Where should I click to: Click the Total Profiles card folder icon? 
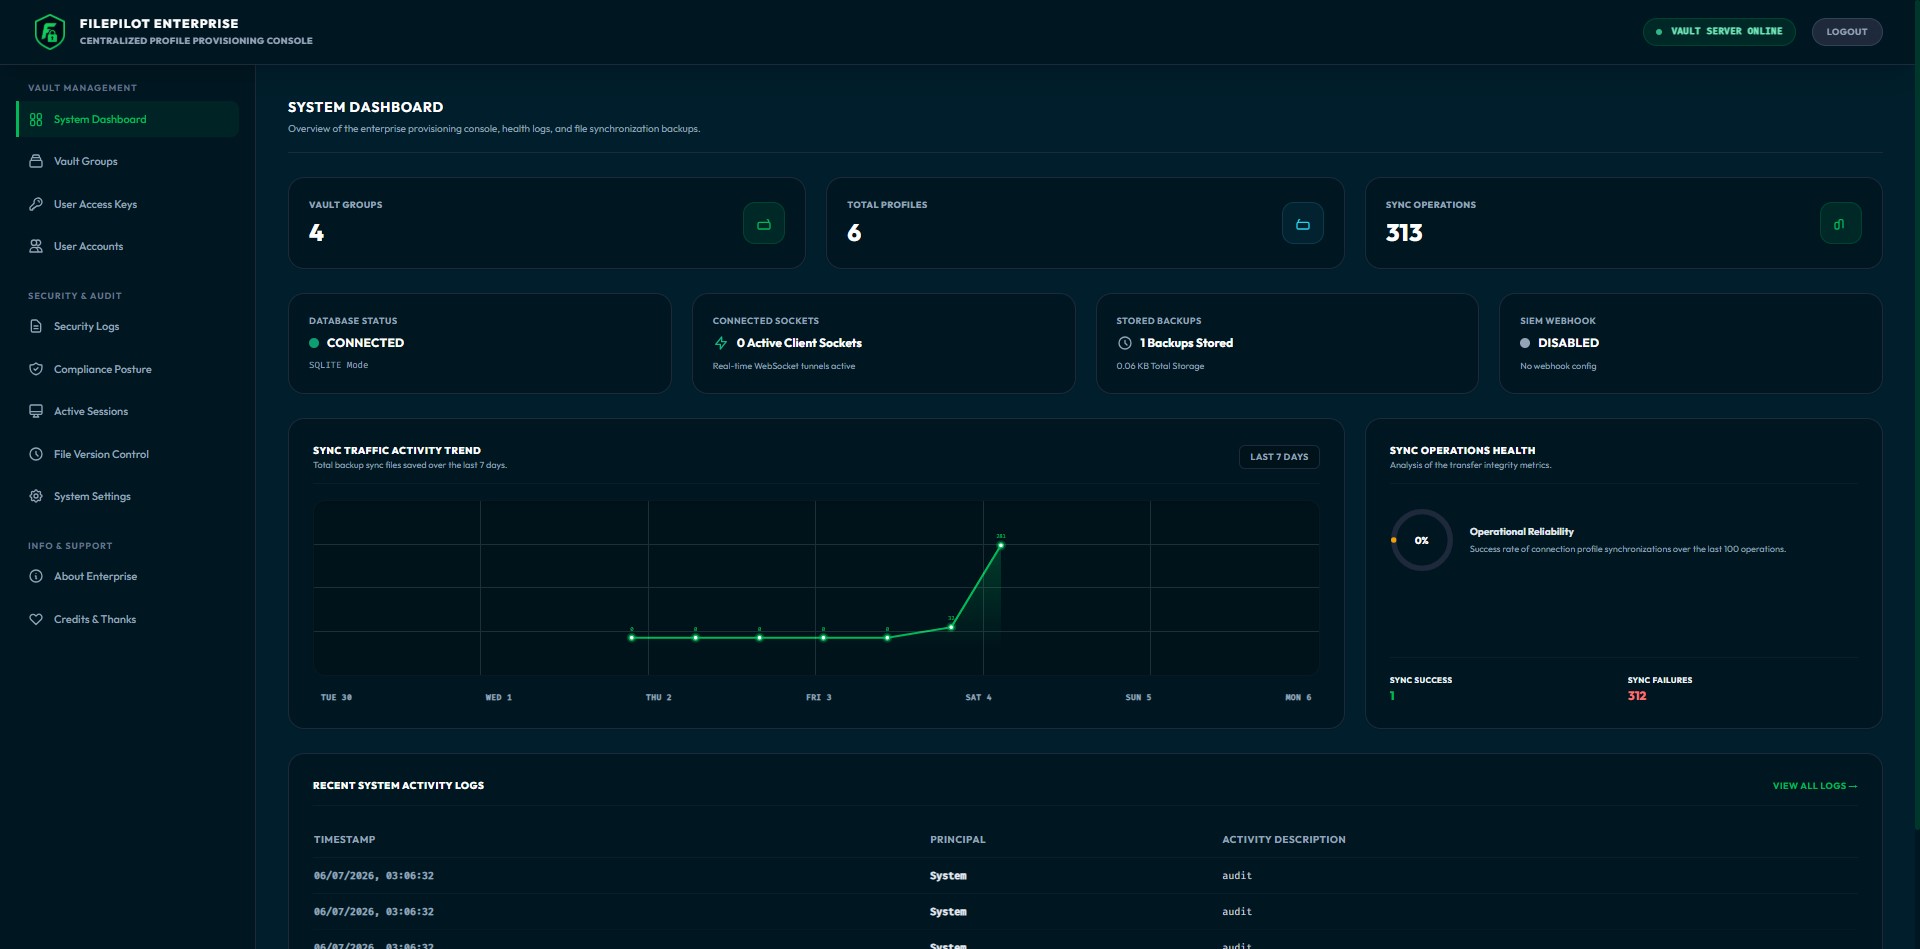(1303, 224)
